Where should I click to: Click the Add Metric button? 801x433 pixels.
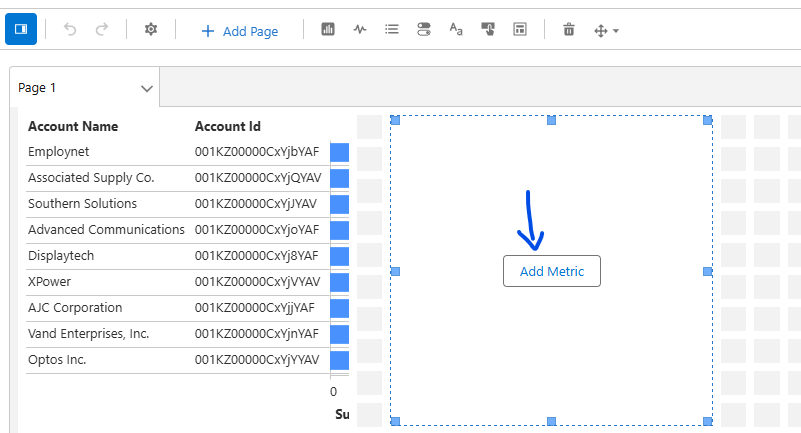[x=551, y=271]
